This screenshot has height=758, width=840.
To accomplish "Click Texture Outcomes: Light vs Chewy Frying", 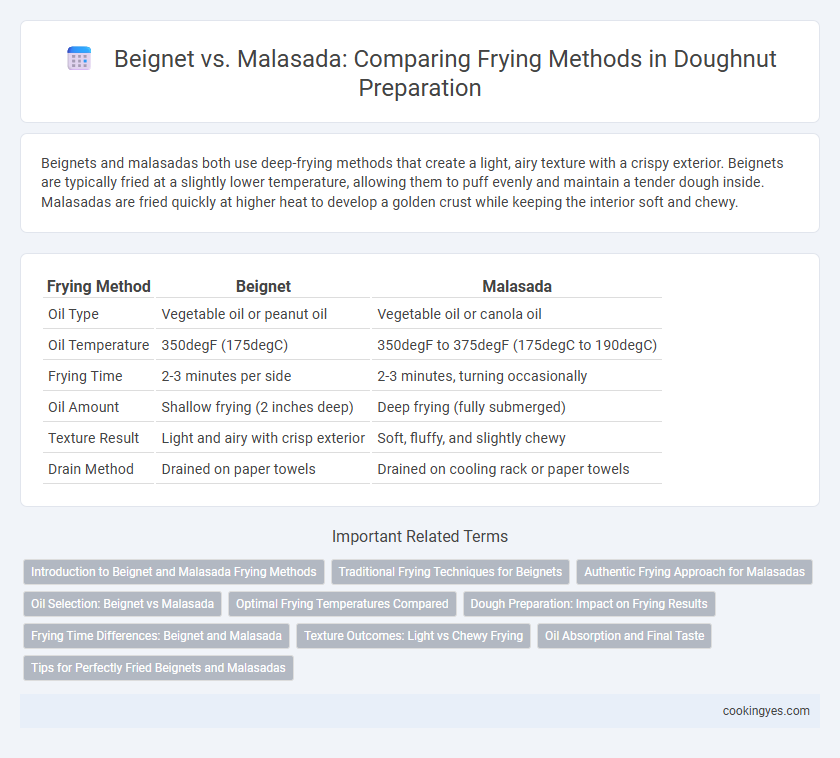I will pos(413,636).
